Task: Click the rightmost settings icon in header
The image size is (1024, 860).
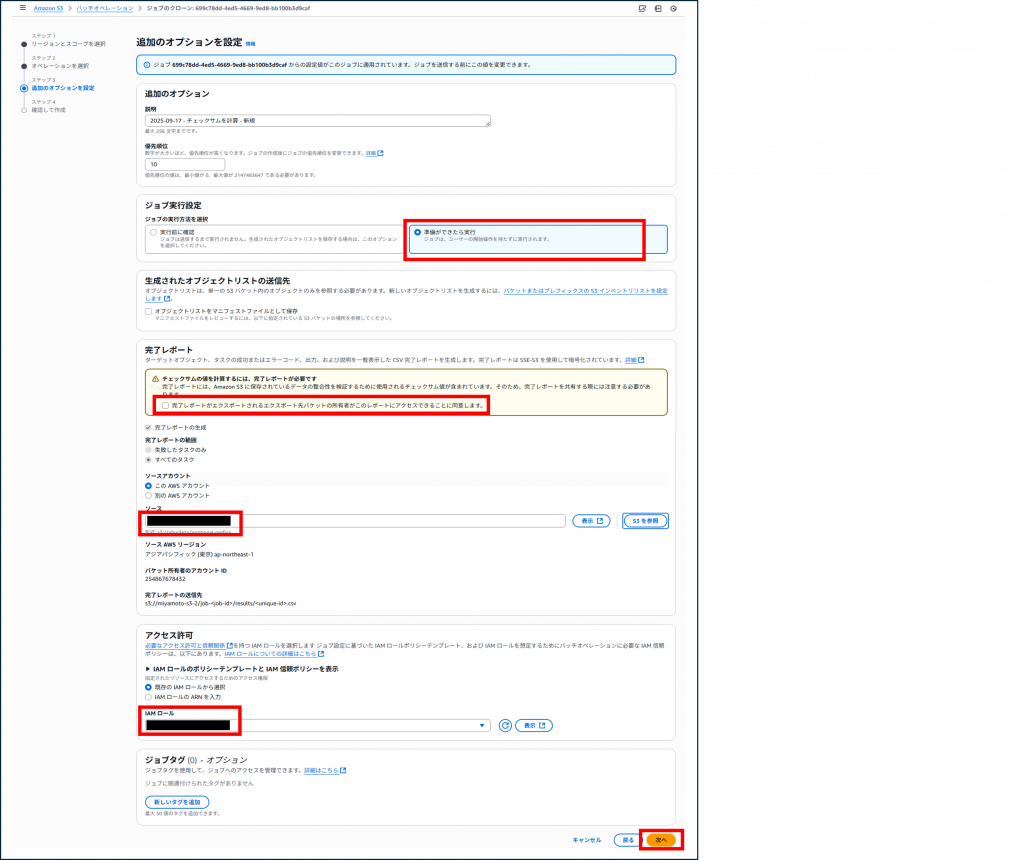Action: pyautogui.click(x=674, y=8)
